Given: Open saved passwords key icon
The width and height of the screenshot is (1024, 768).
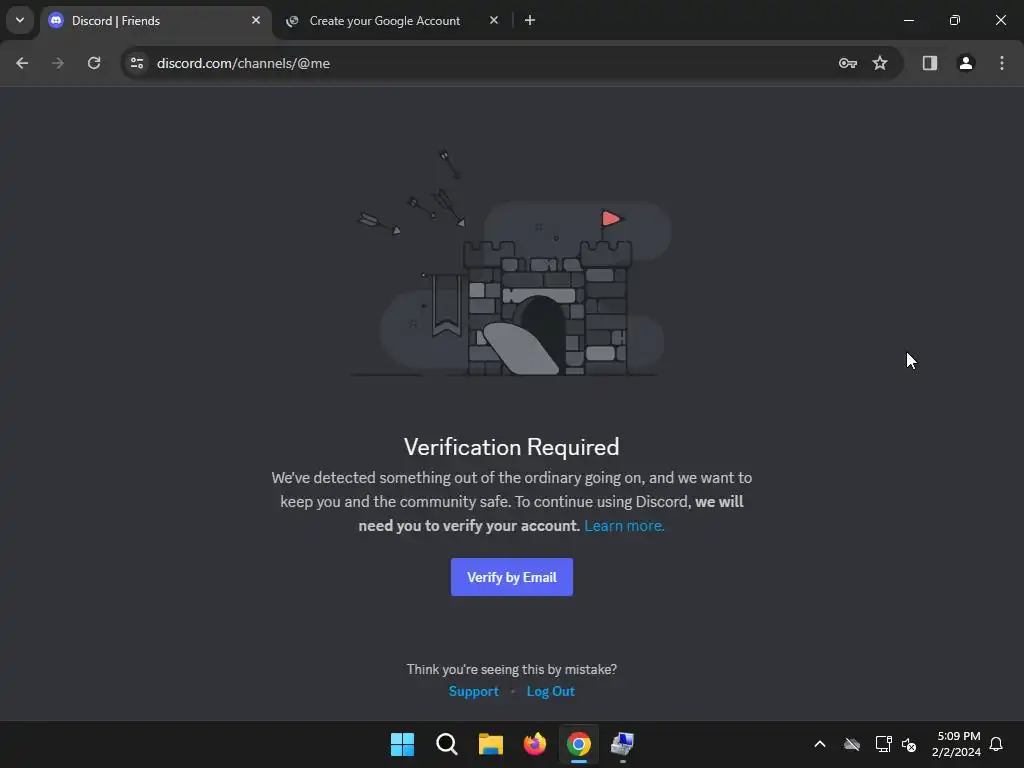Looking at the screenshot, I should (848, 63).
